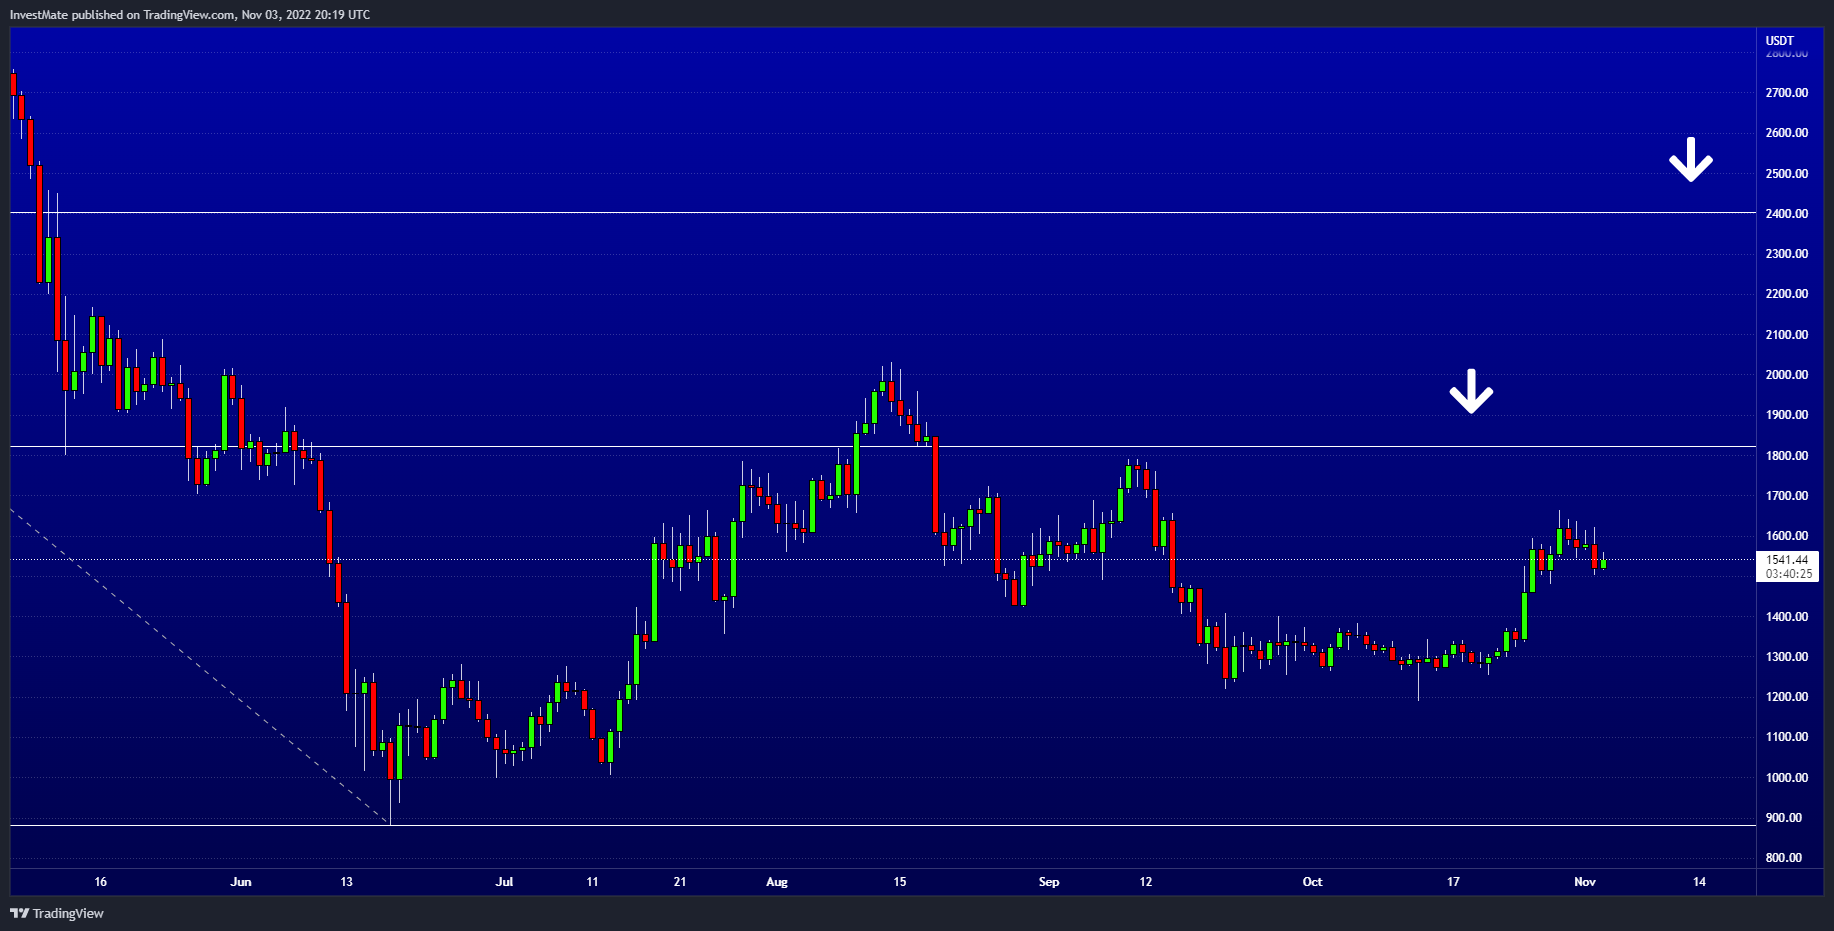Click the 1800.00 price axis label
Image resolution: width=1834 pixels, height=931 pixels.
[x=1787, y=456]
